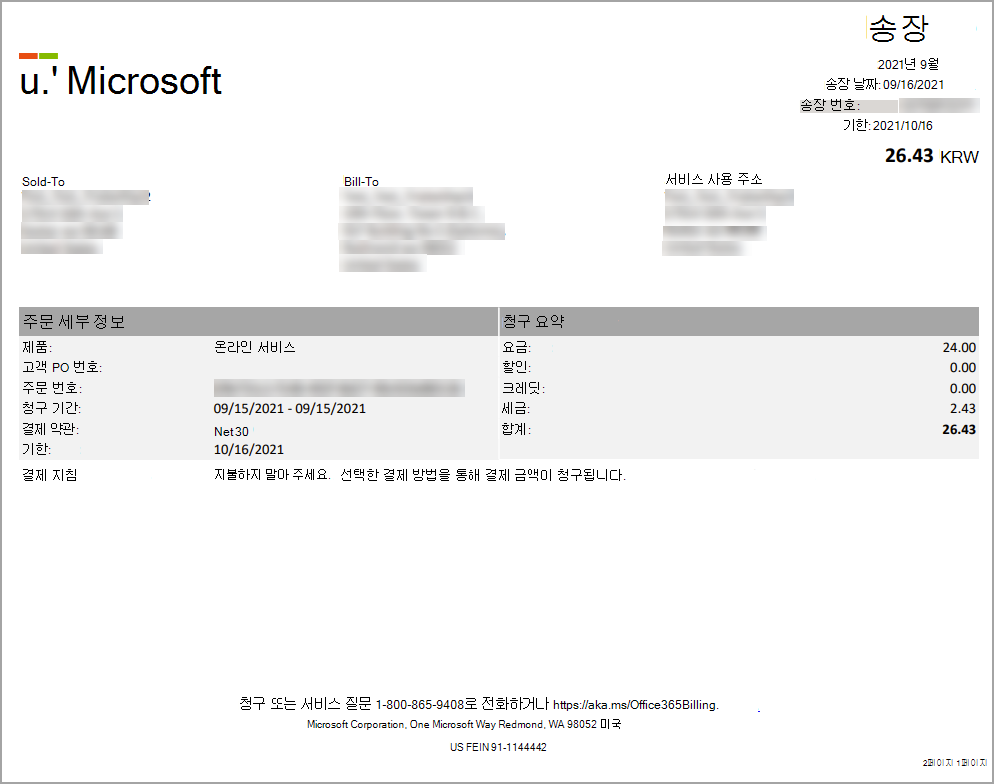
Task: Click the charges amount 24.00
Action: (959, 347)
